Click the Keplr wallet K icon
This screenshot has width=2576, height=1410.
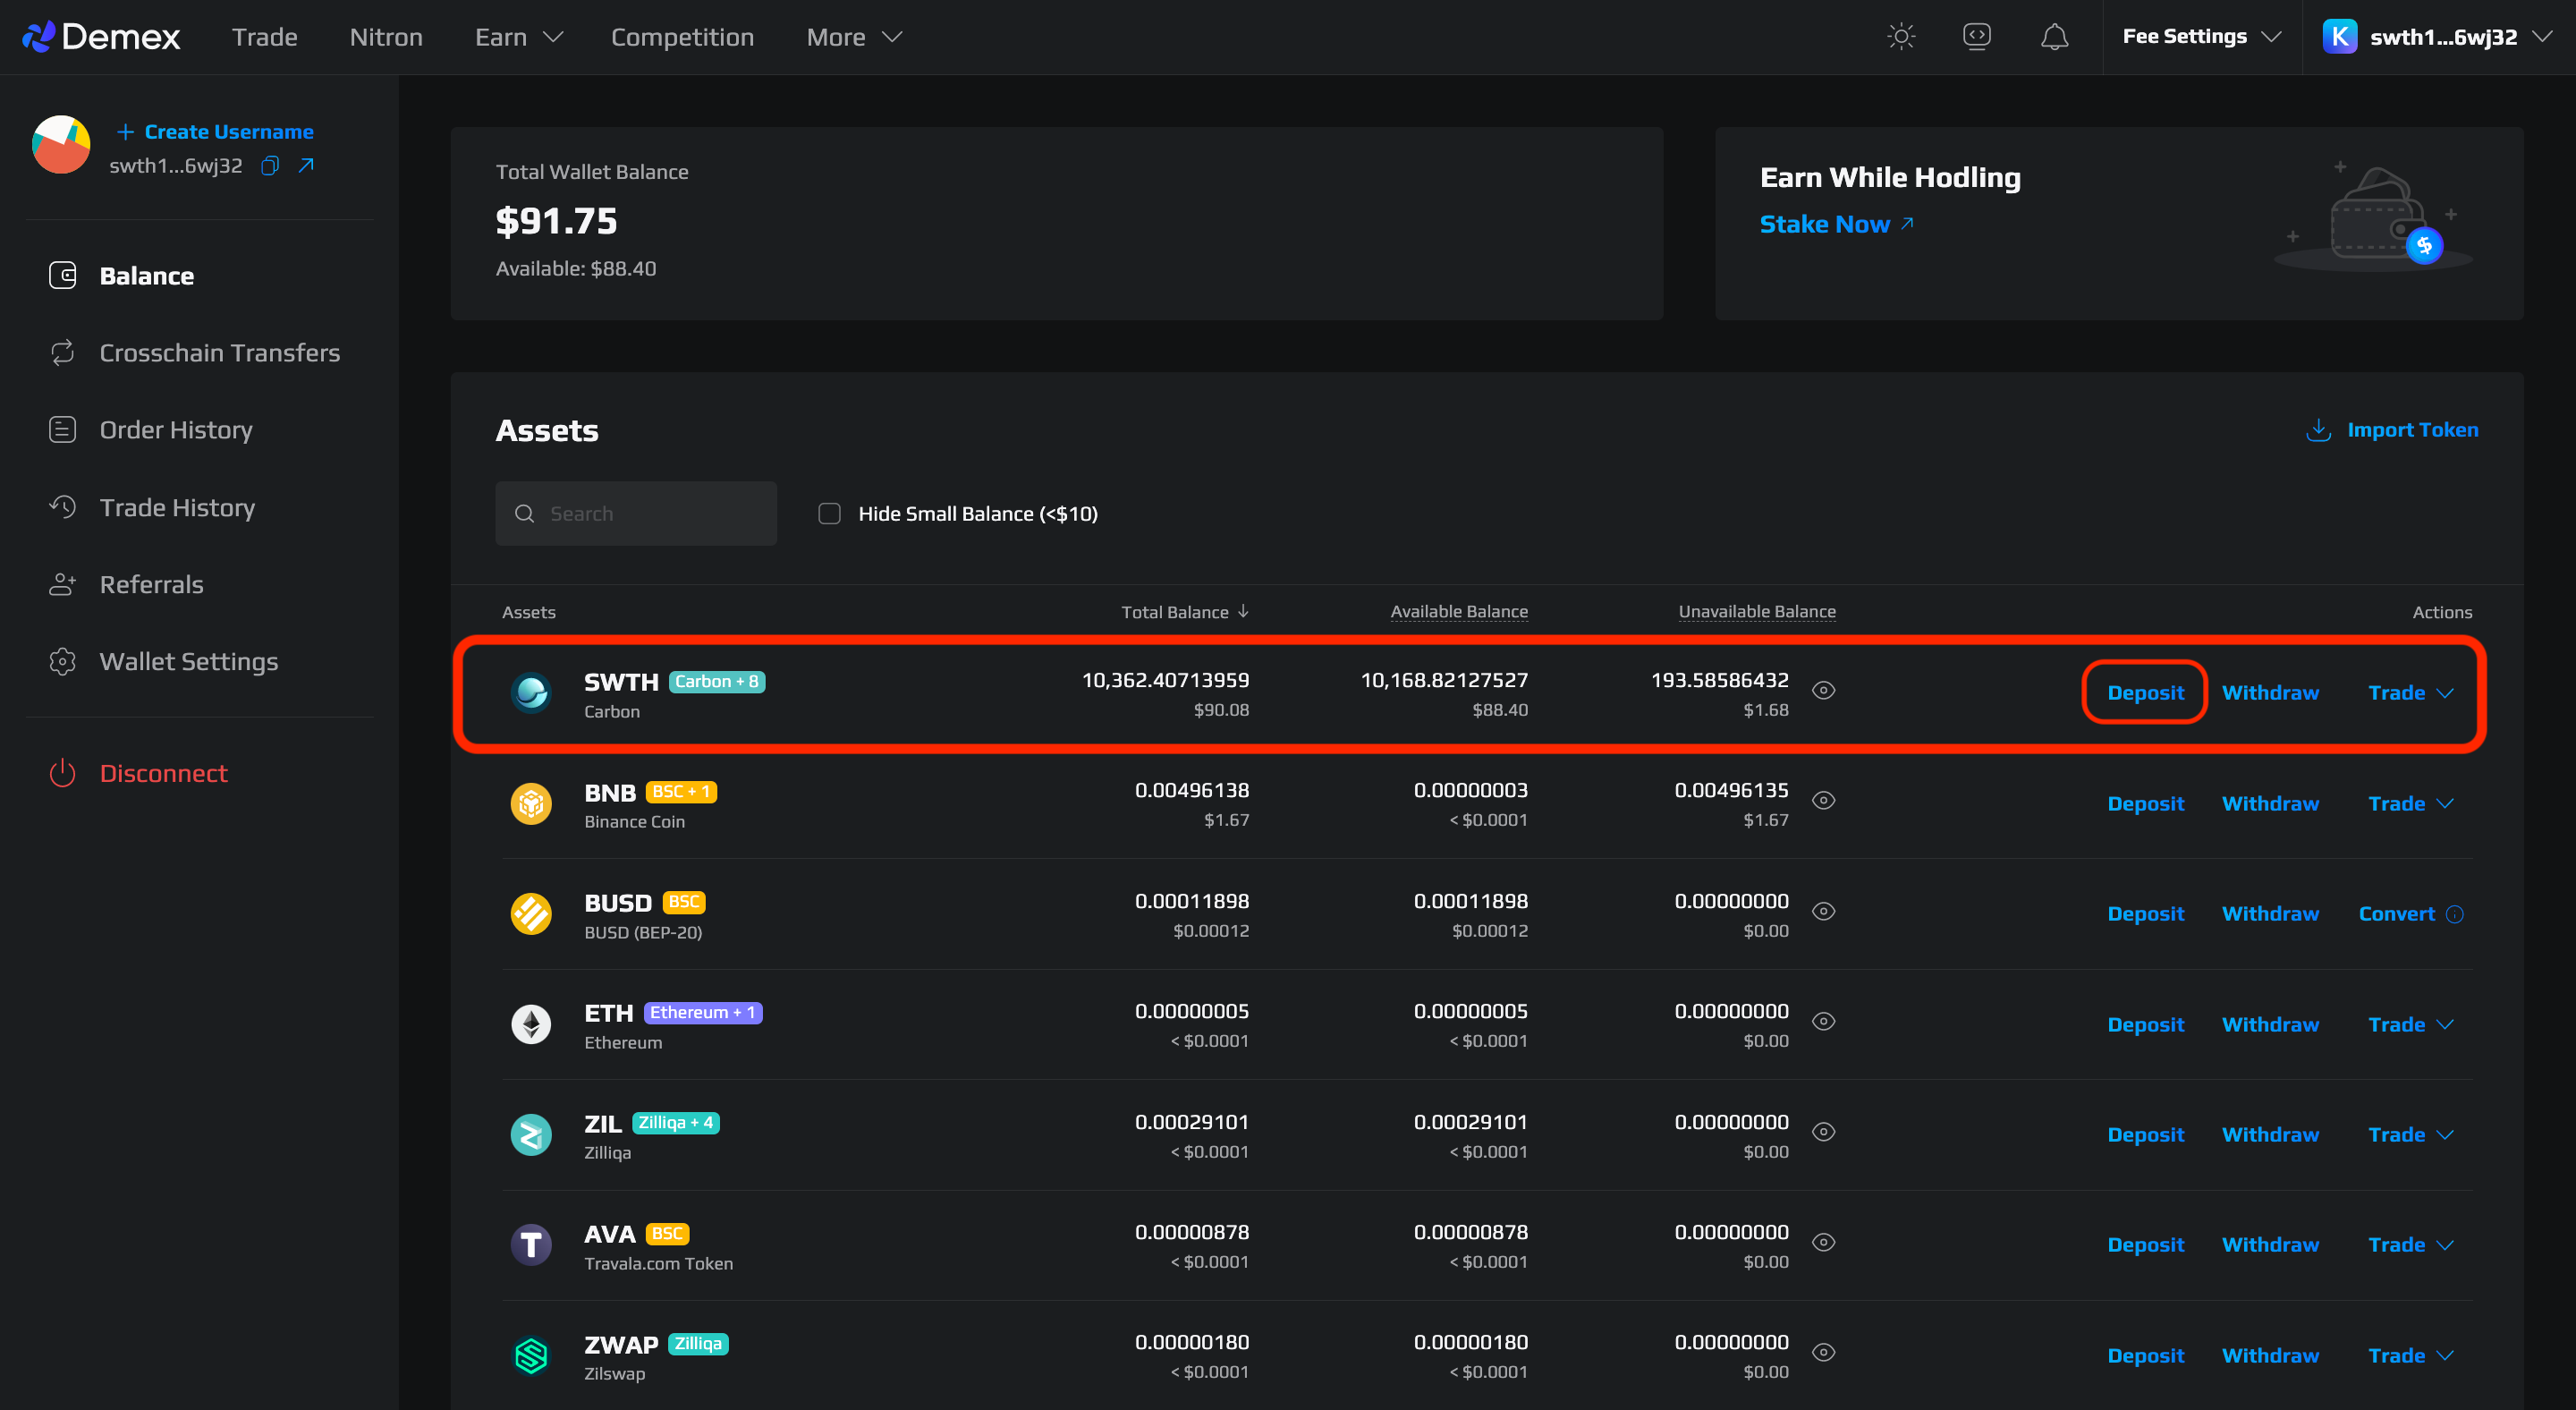[x=2339, y=37]
